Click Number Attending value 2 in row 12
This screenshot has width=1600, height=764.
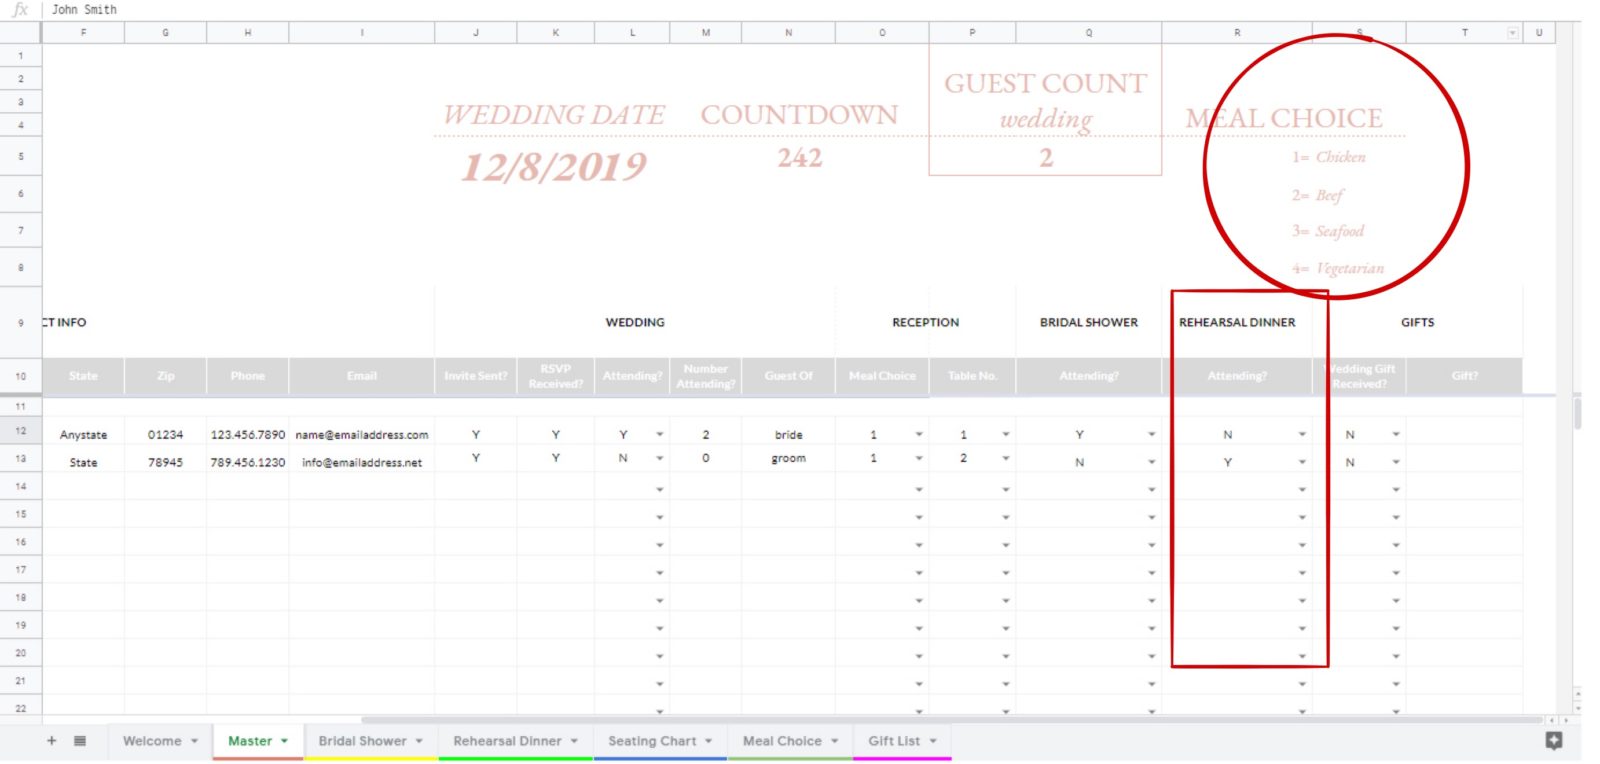tap(706, 435)
